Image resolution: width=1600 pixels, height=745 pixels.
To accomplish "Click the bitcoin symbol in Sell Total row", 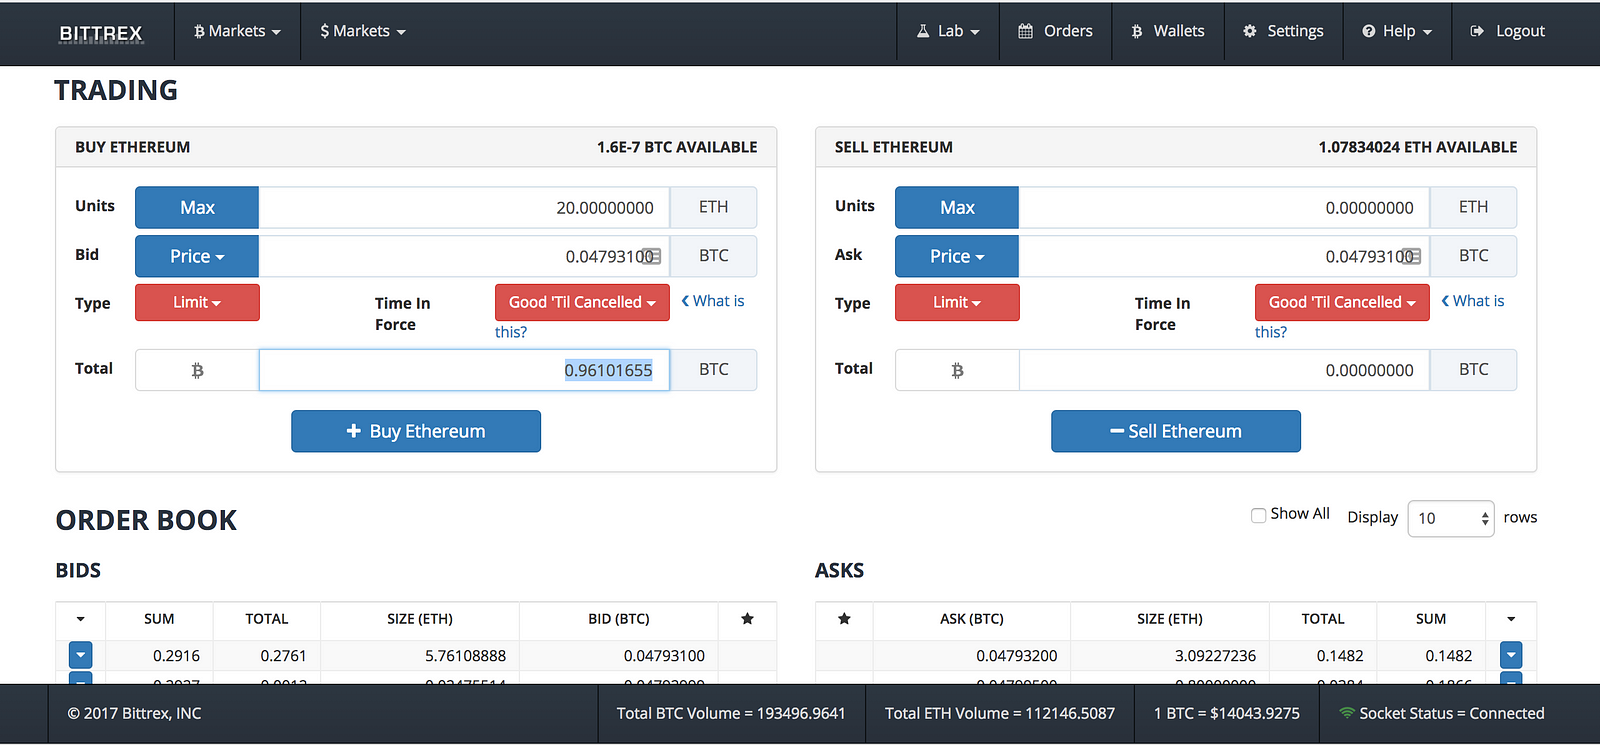I will 957,370.
